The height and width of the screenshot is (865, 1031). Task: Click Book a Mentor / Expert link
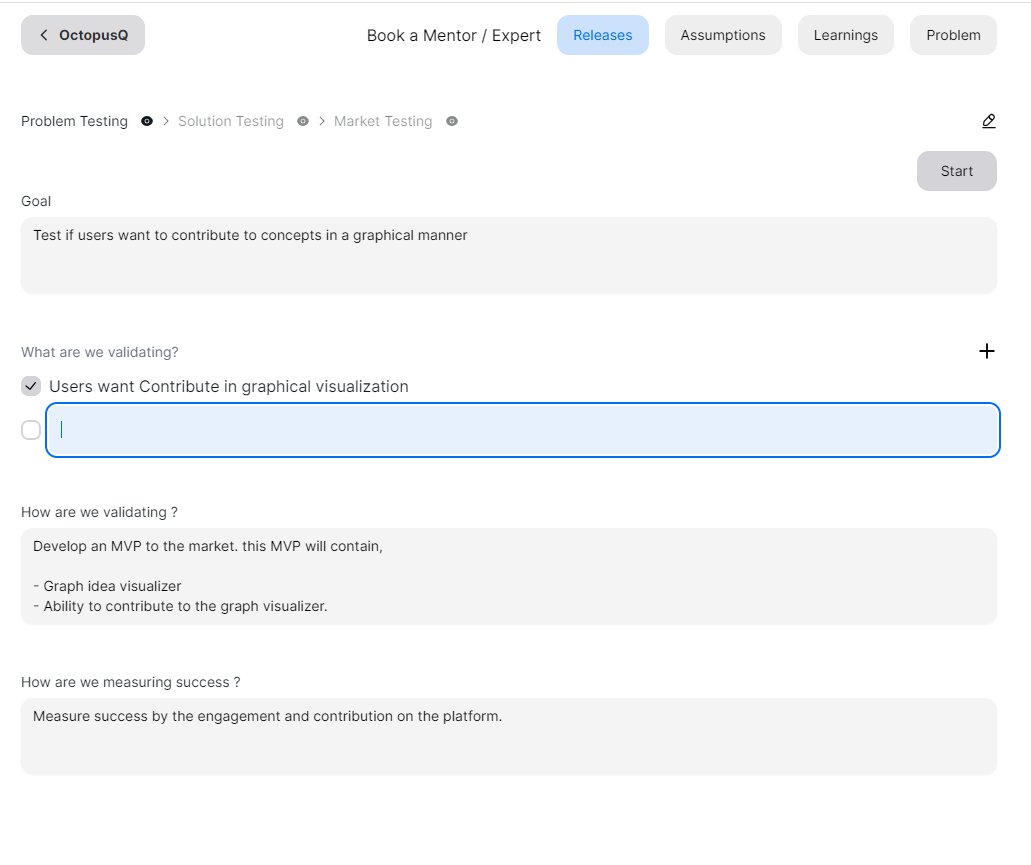(x=453, y=35)
